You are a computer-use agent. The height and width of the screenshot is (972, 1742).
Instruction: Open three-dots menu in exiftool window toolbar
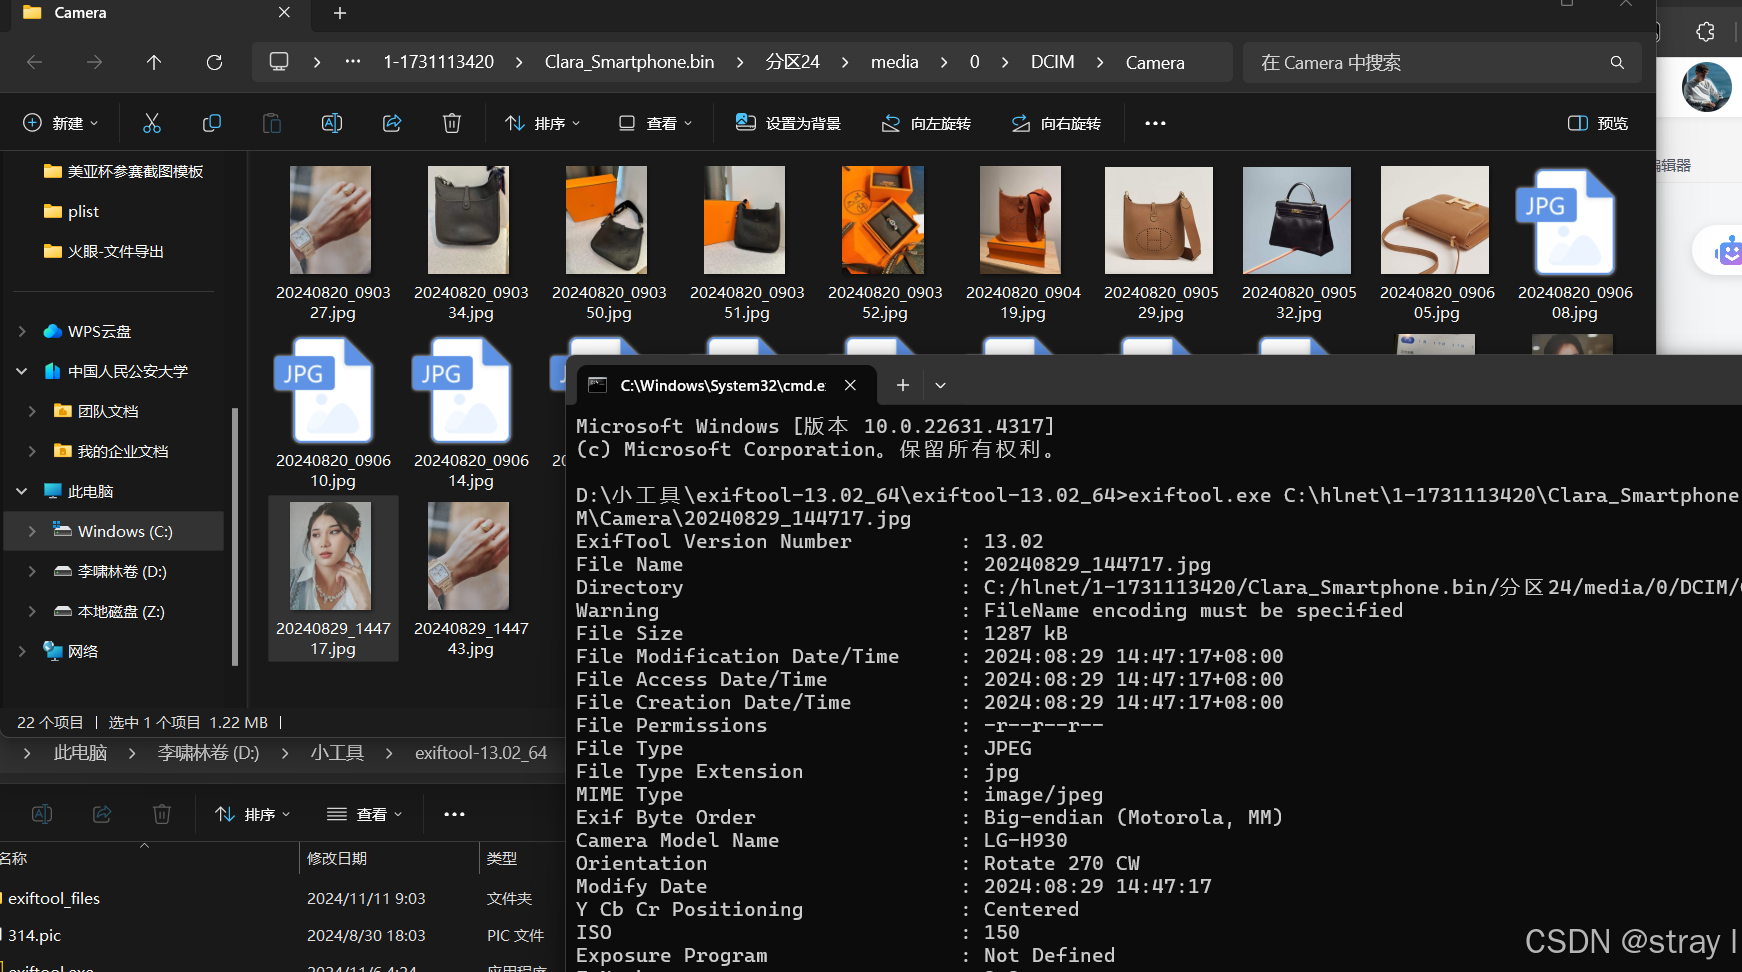(454, 814)
